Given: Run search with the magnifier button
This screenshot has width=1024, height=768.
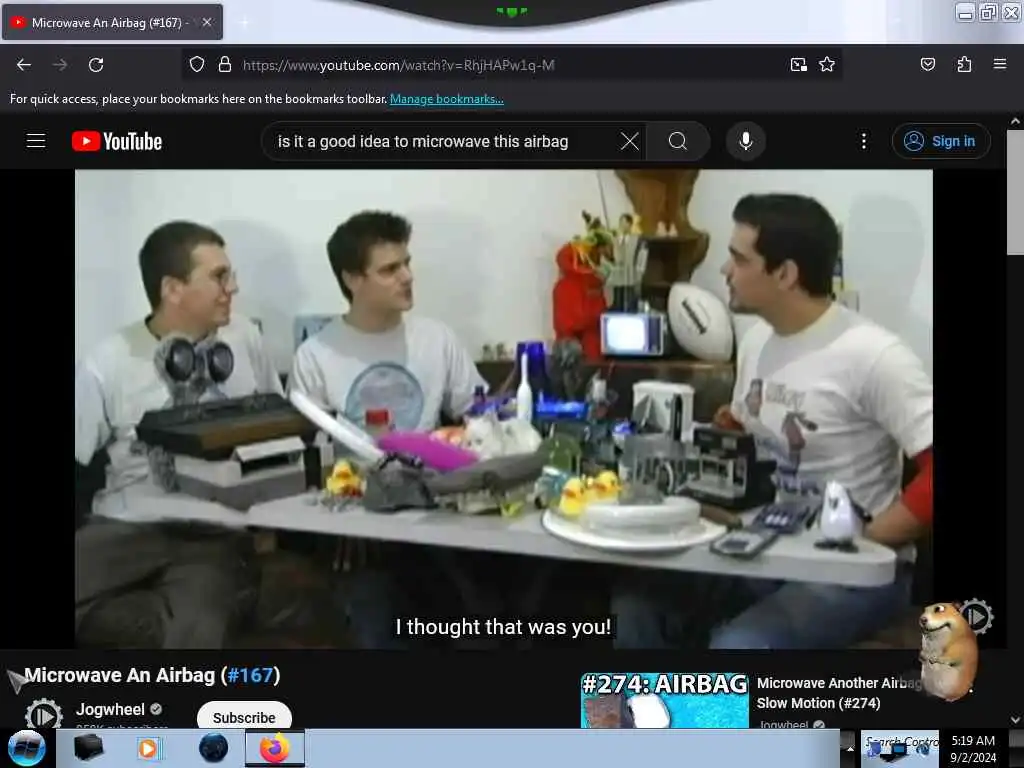Looking at the screenshot, I should [x=678, y=141].
